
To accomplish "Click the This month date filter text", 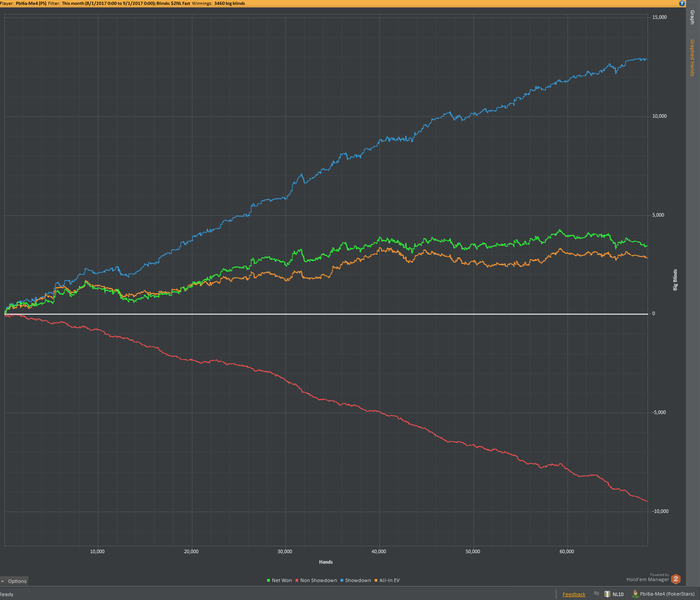I will 108,3.
